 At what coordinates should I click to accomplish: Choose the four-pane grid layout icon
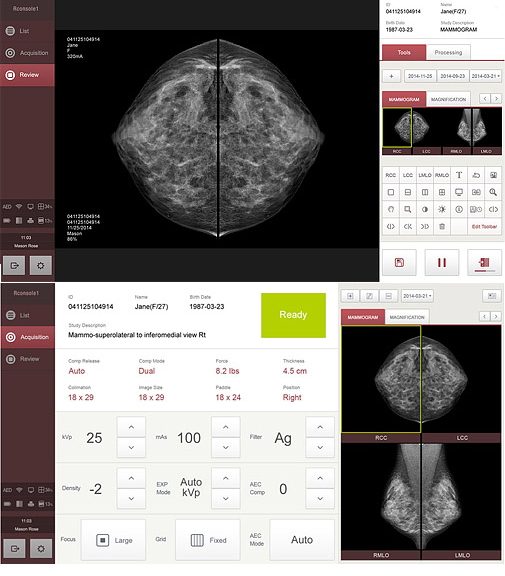[x=442, y=192]
